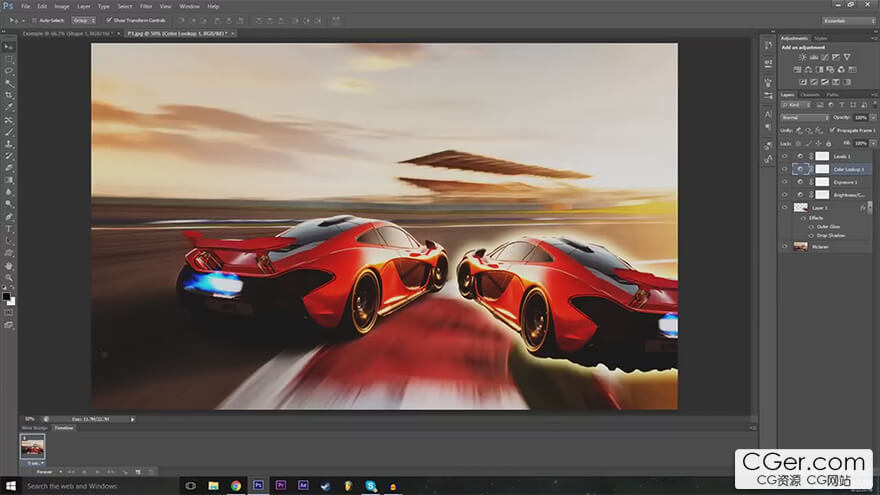Open Google Chrome from the taskbar
The width and height of the screenshot is (880, 495).
click(x=236, y=485)
